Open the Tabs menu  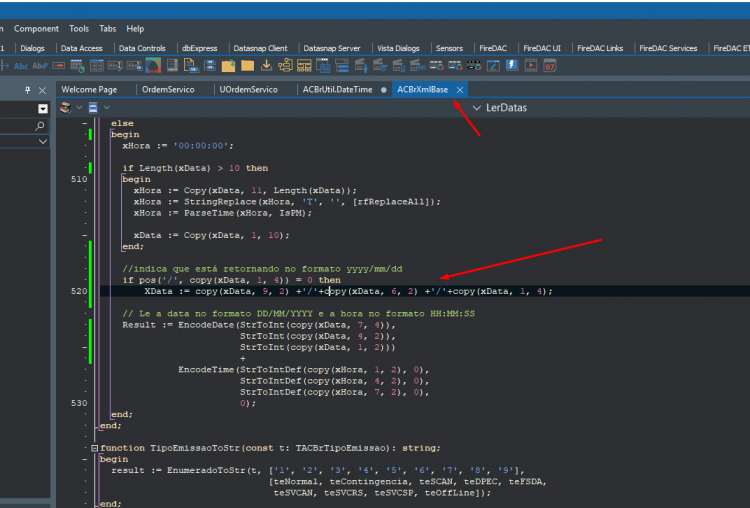point(108,29)
